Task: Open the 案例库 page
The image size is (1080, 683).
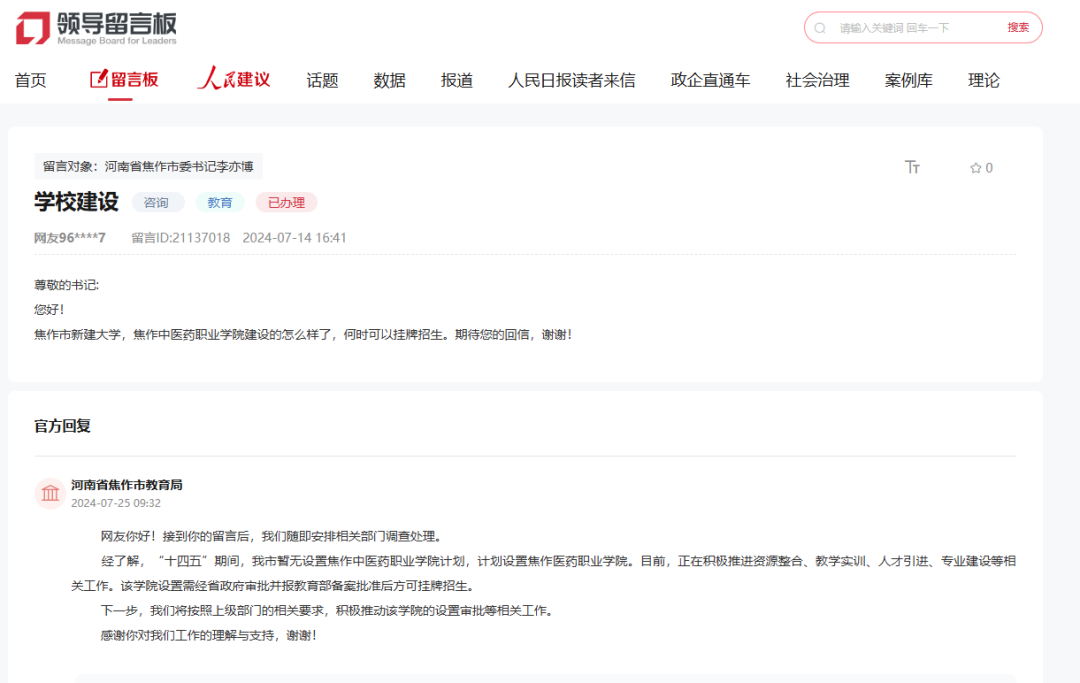Action: click(x=908, y=80)
